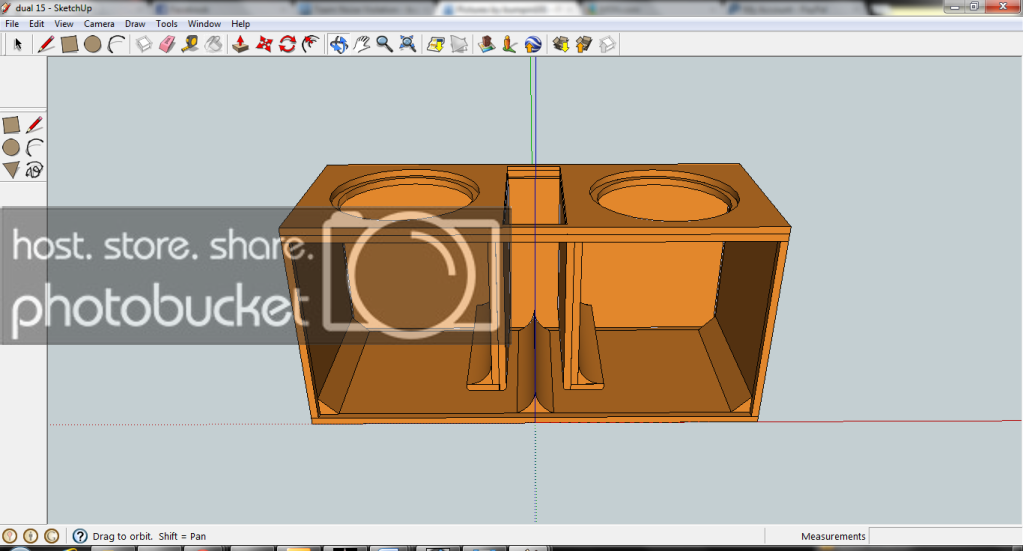Select the Line pencil in the left palette

(35, 125)
